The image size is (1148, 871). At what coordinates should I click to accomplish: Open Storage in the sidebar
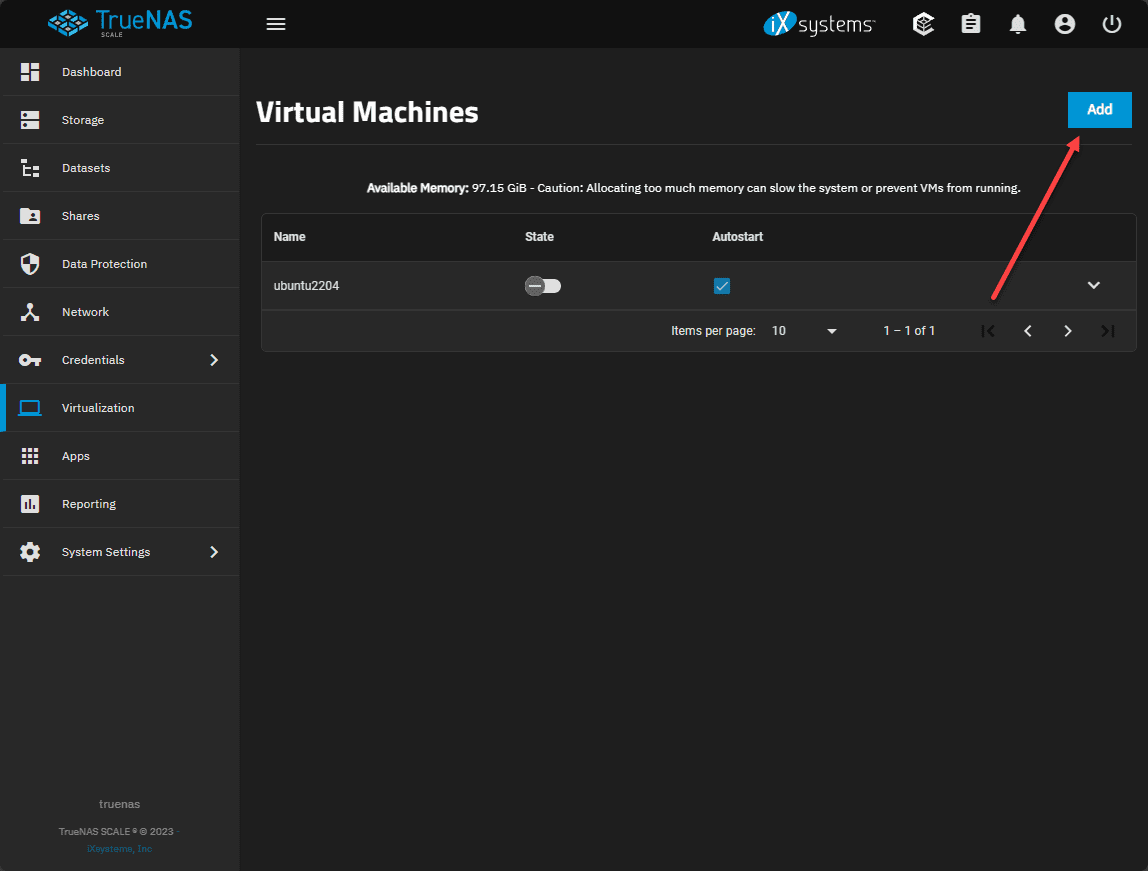point(83,120)
